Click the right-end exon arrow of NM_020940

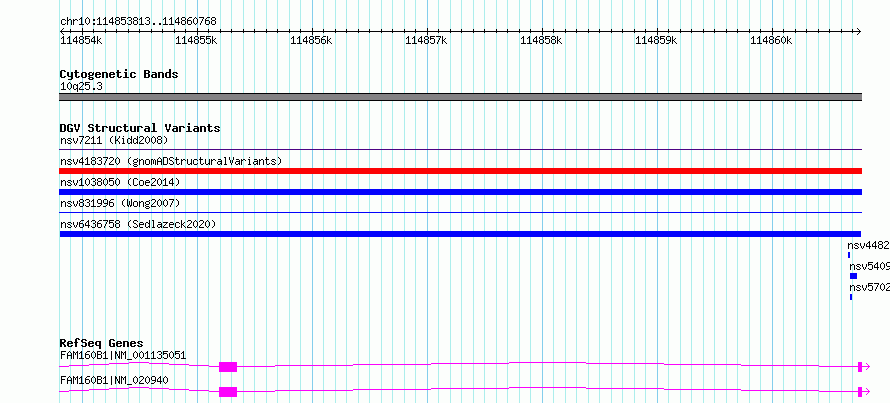coord(863,392)
